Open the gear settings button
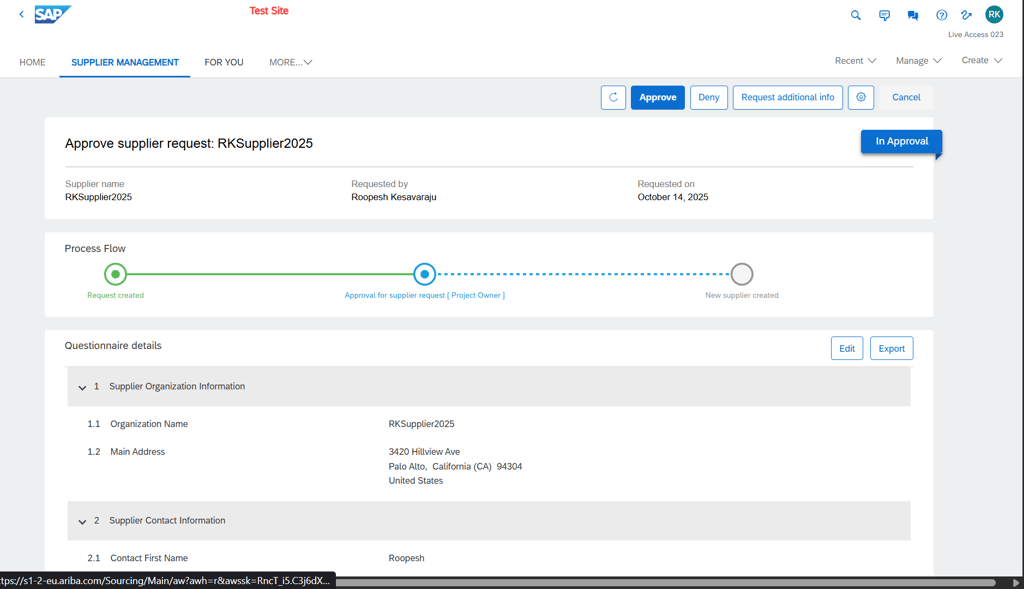 pos(861,97)
